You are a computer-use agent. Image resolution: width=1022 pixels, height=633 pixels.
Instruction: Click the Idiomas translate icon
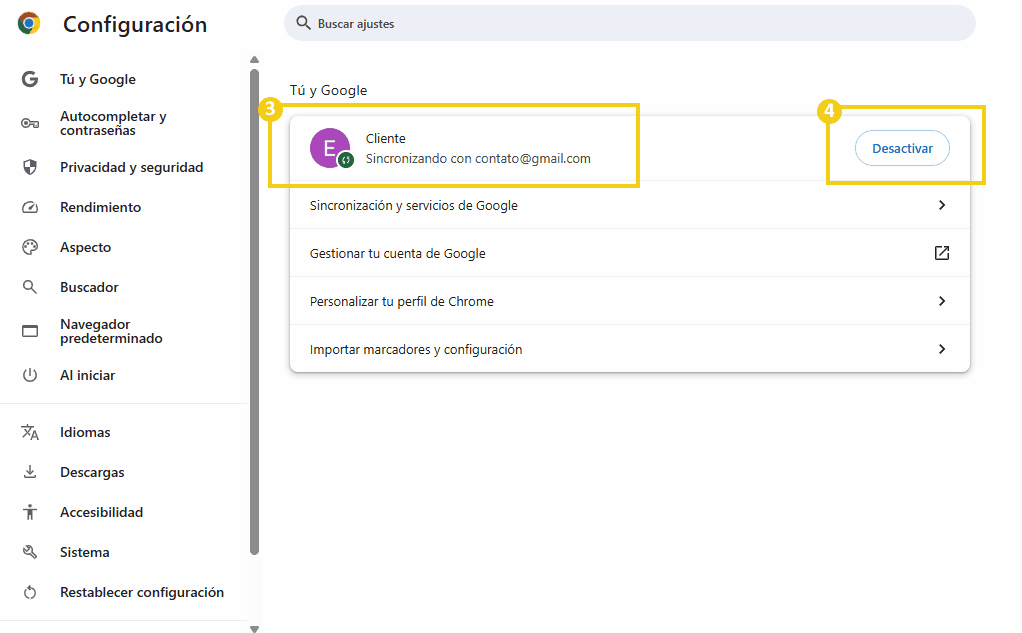30,432
